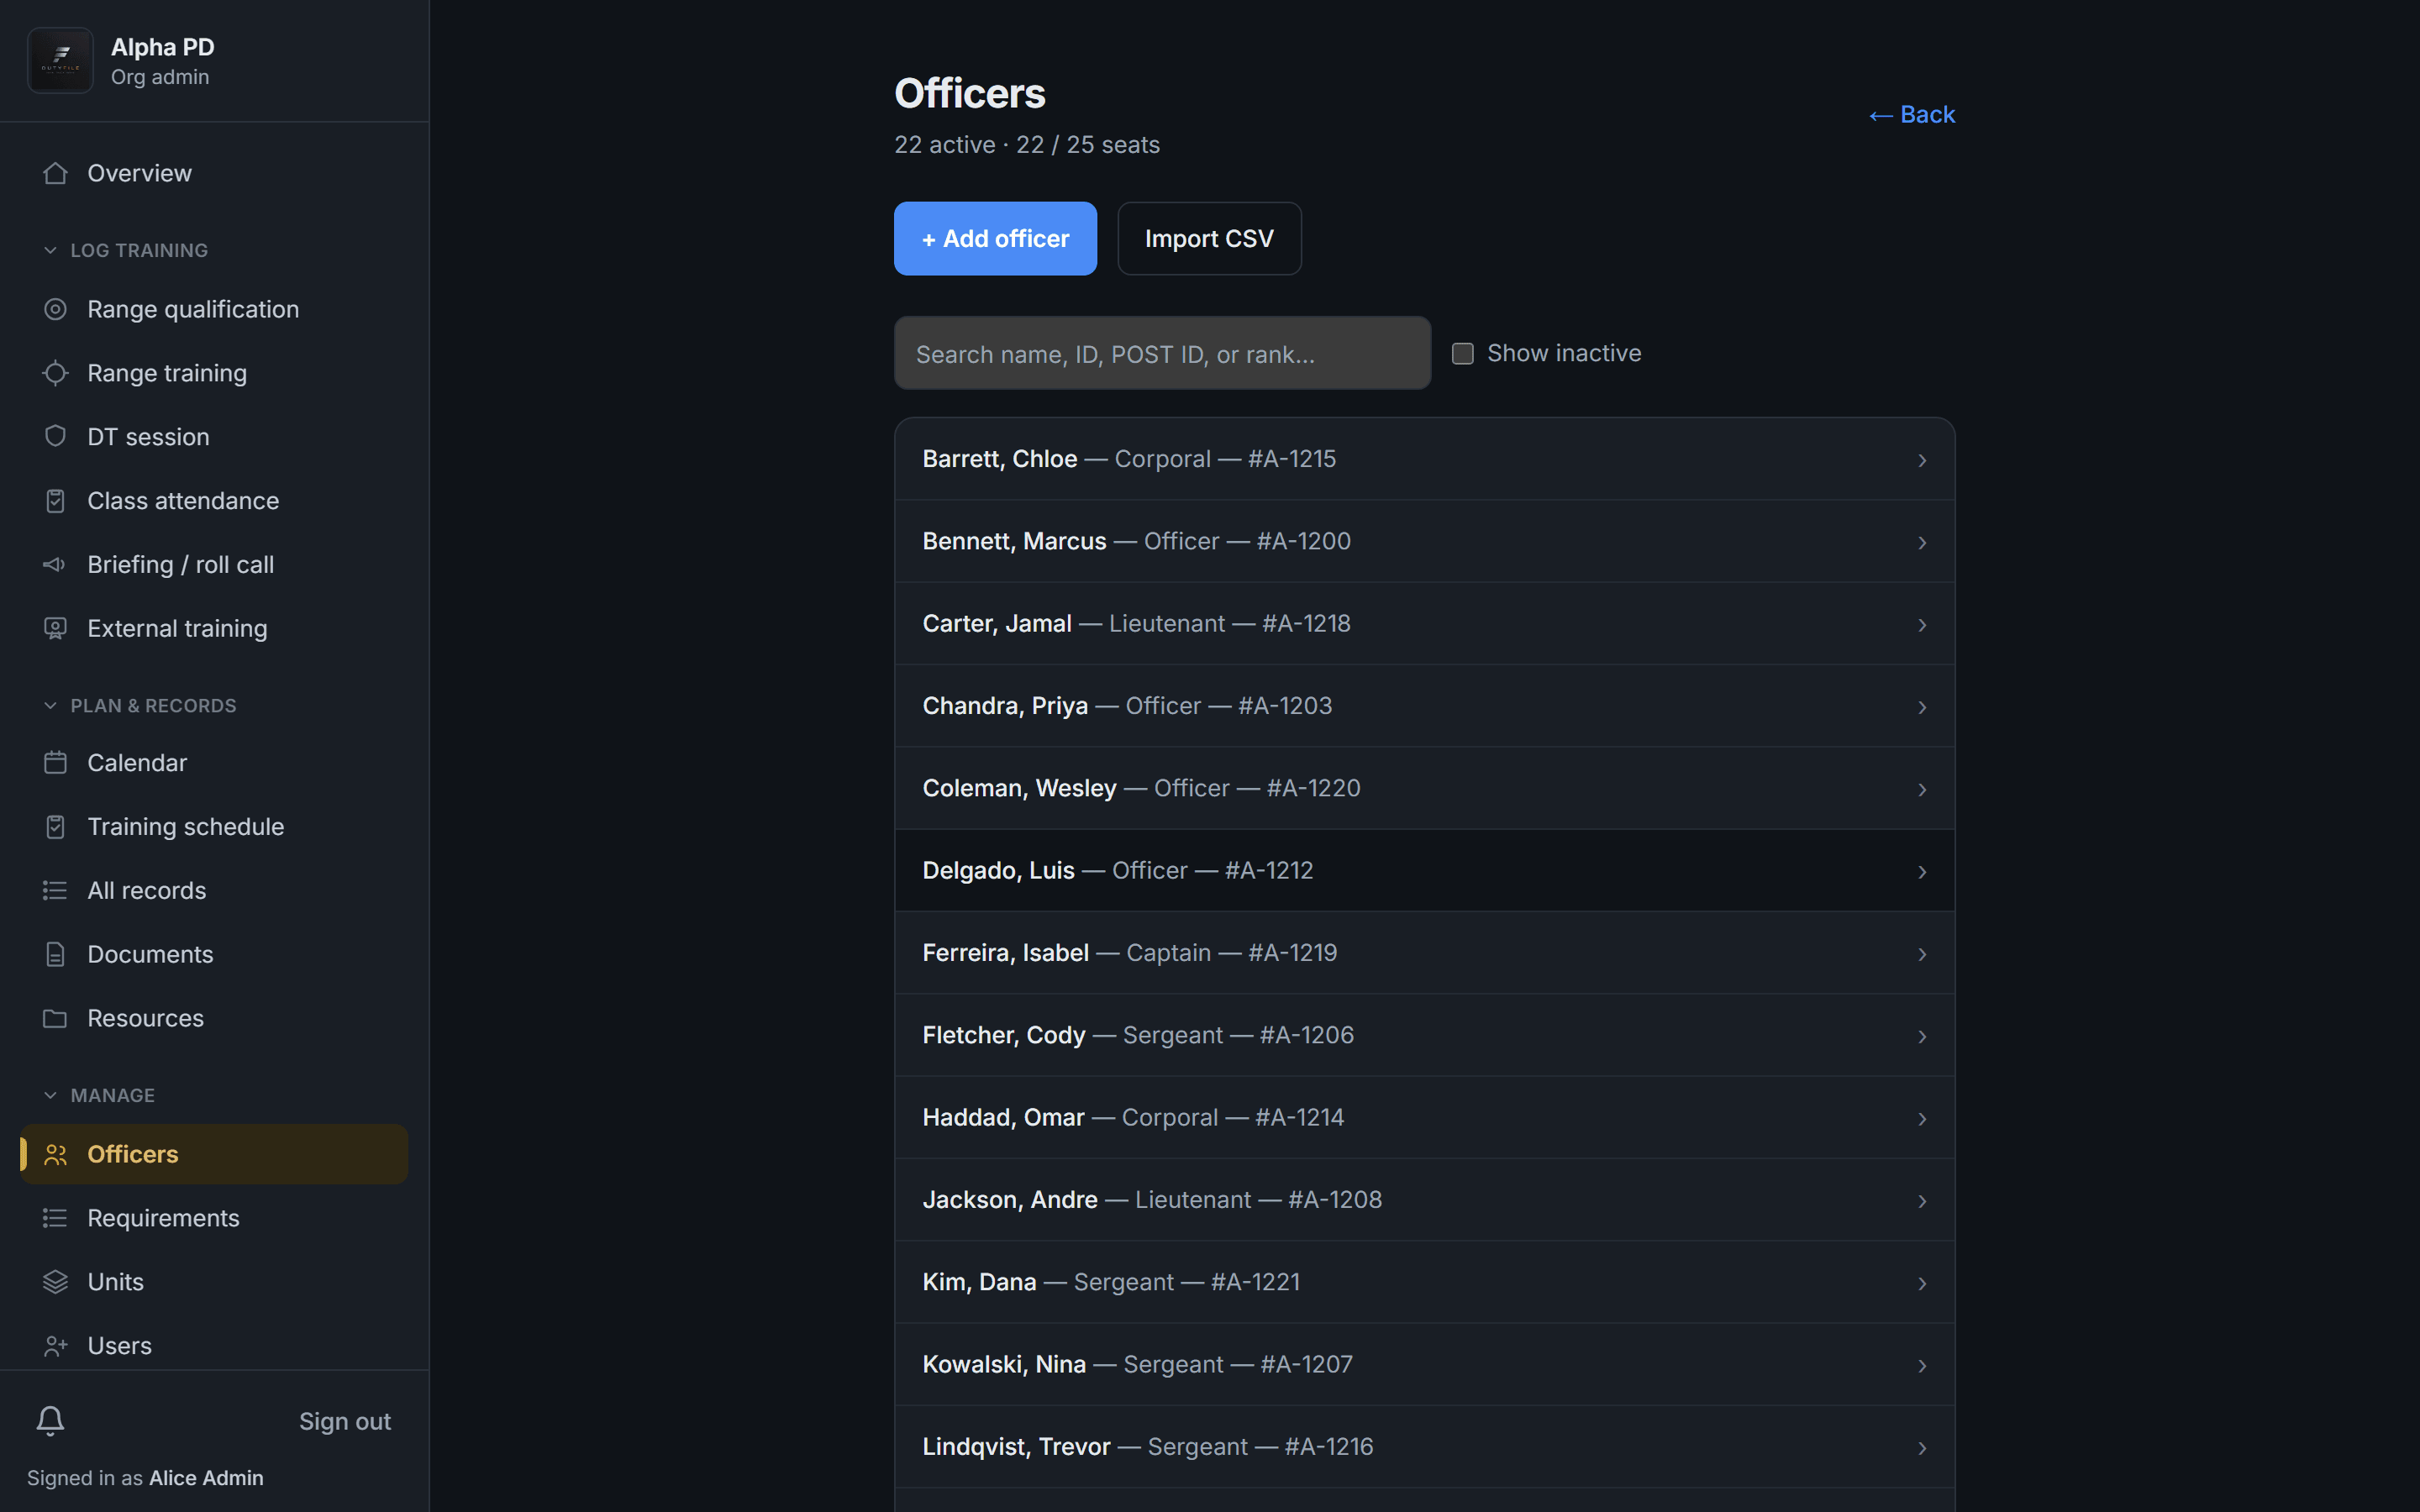The width and height of the screenshot is (2420, 1512).
Task: Click the Overview home icon
Action: [x=55, y=173]
